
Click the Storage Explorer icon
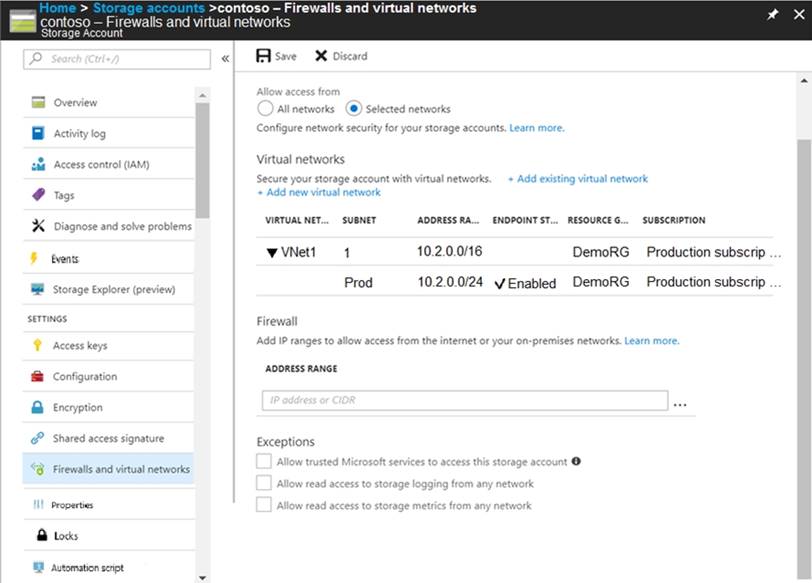click(x=37, y=289)
